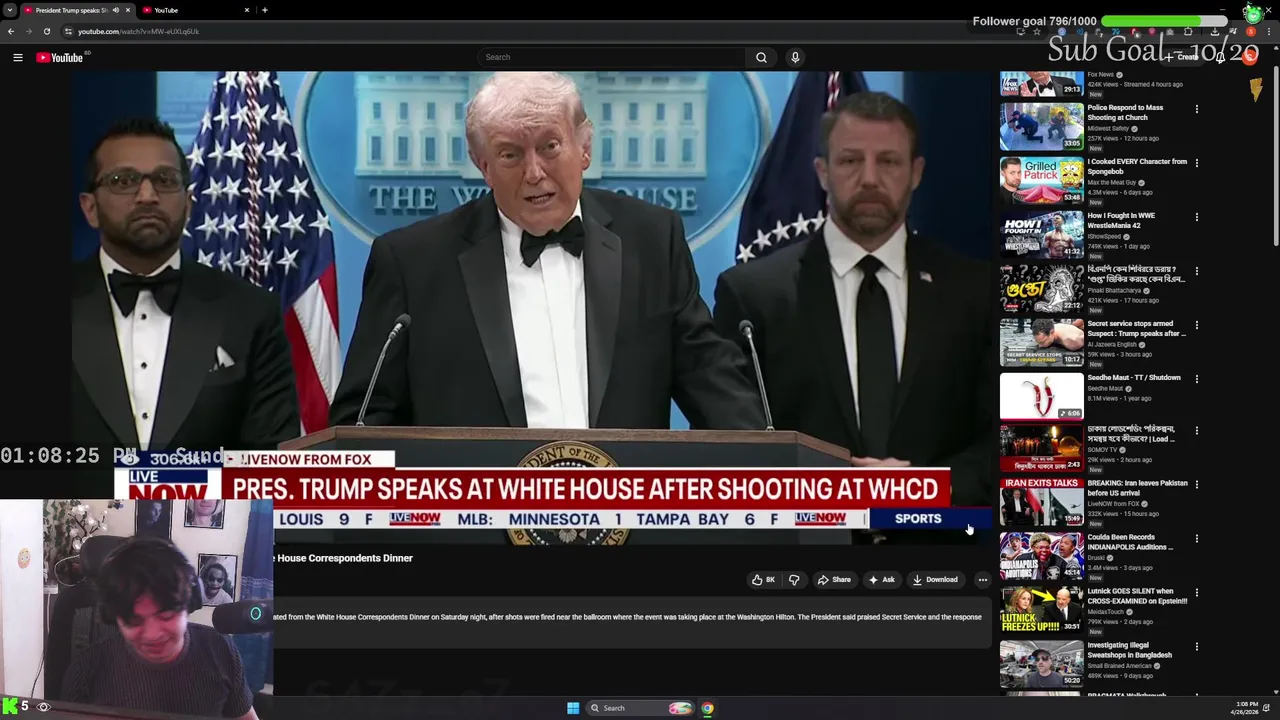Screen dimensions: 1280x720
Task: Open Chrome downloads tray icon
Action: pyautogui.click(x=1215, y=32)
